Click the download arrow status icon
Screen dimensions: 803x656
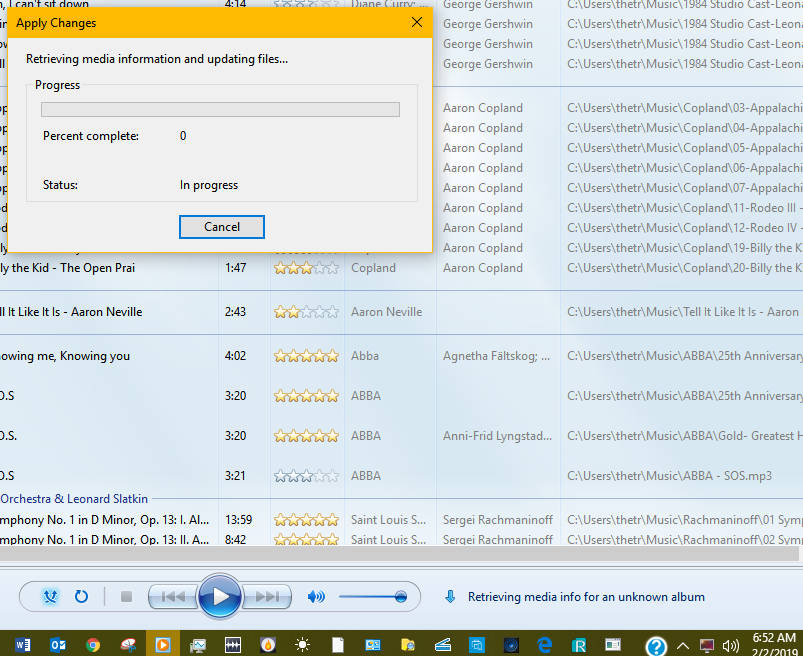pos(450,597)
